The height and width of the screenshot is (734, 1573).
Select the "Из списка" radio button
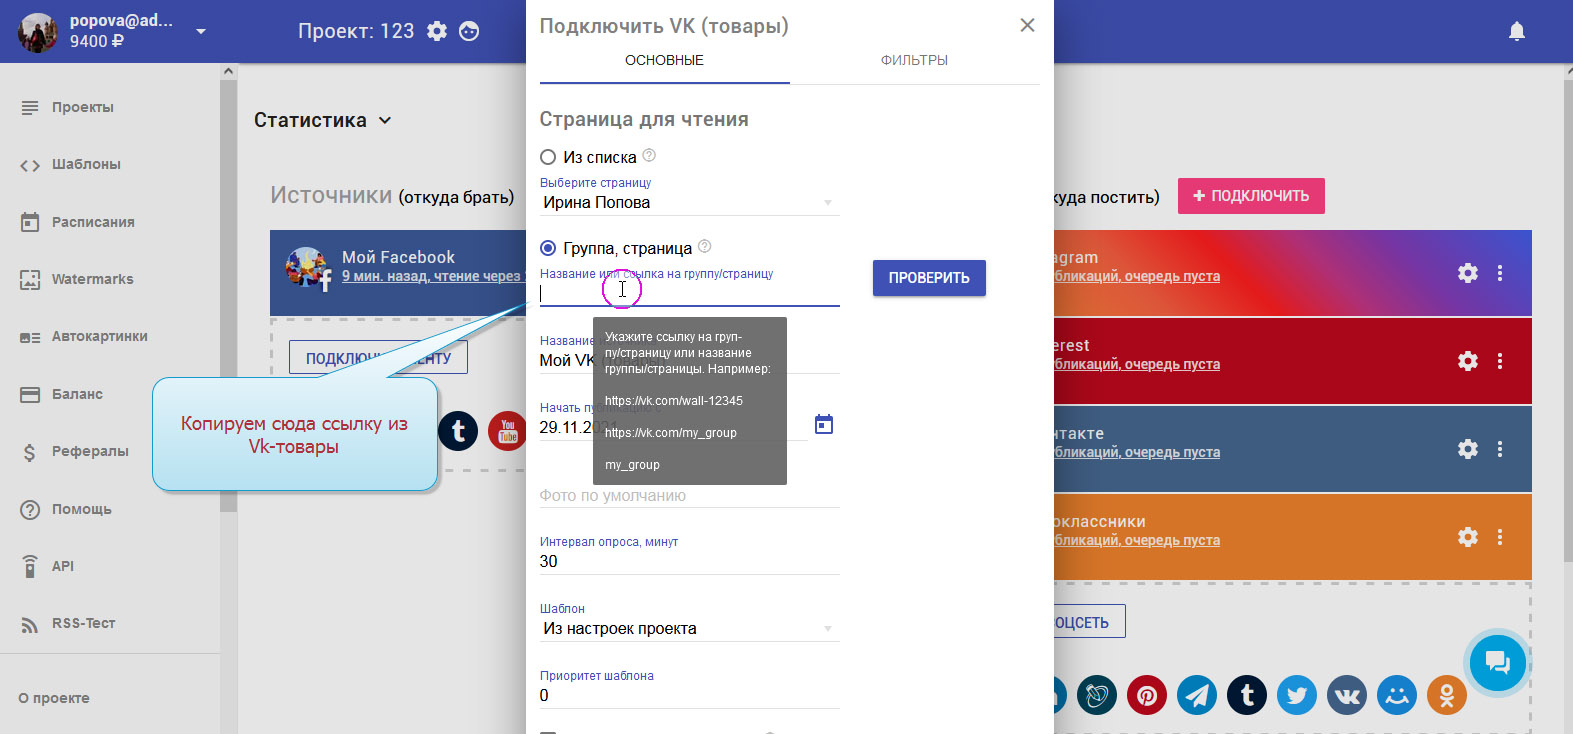[x=548, y=157]
